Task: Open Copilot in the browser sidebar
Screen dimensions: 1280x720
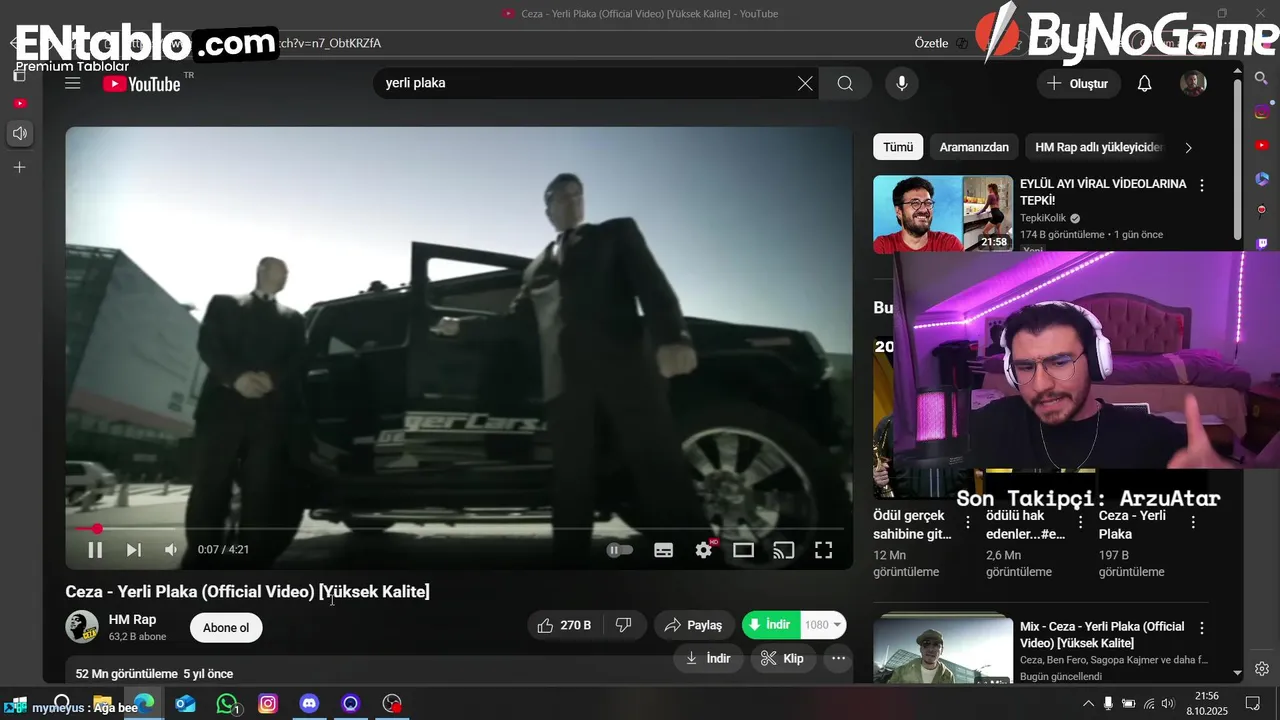Action: [1262, 178]
